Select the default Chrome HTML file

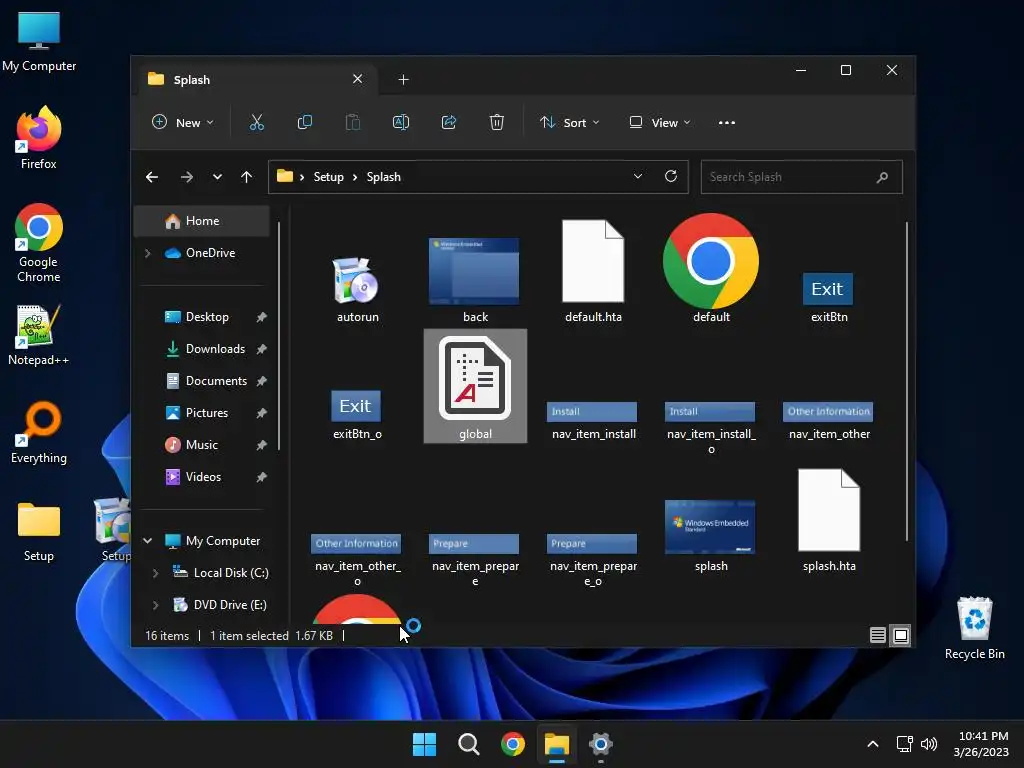[x=711, y=261]
